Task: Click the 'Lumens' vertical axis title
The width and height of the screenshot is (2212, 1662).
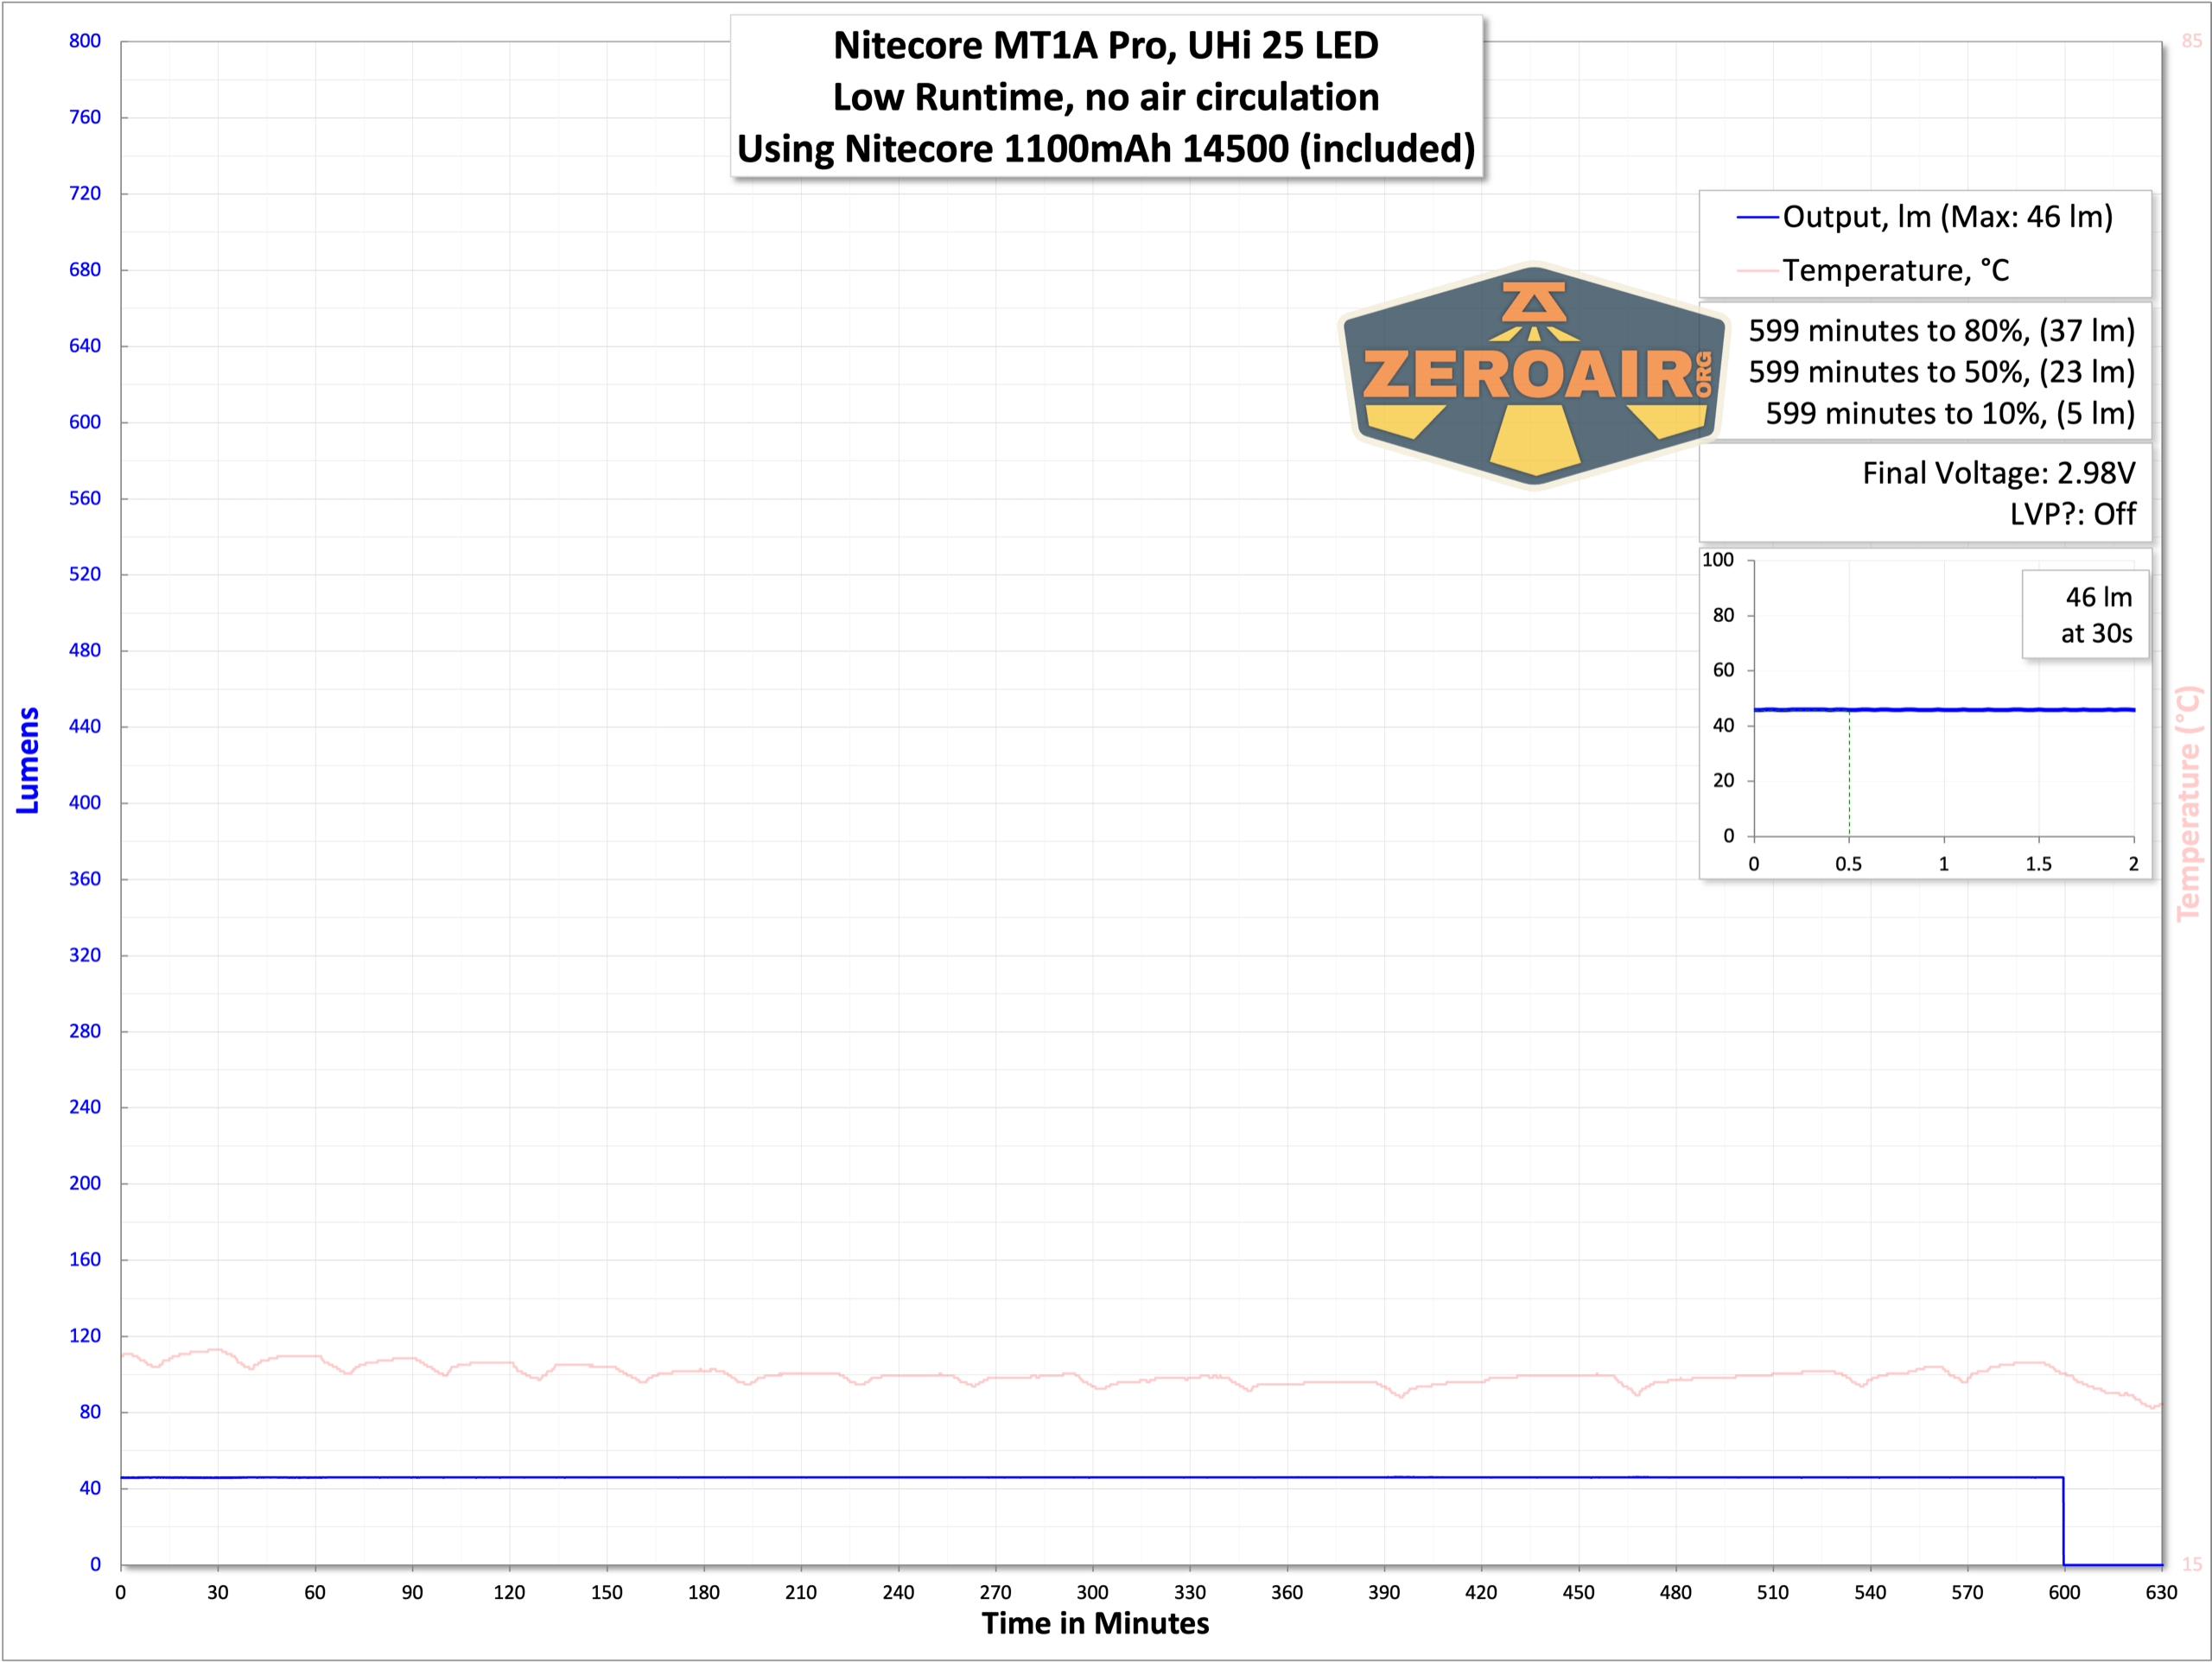Action: click(28, 760)
